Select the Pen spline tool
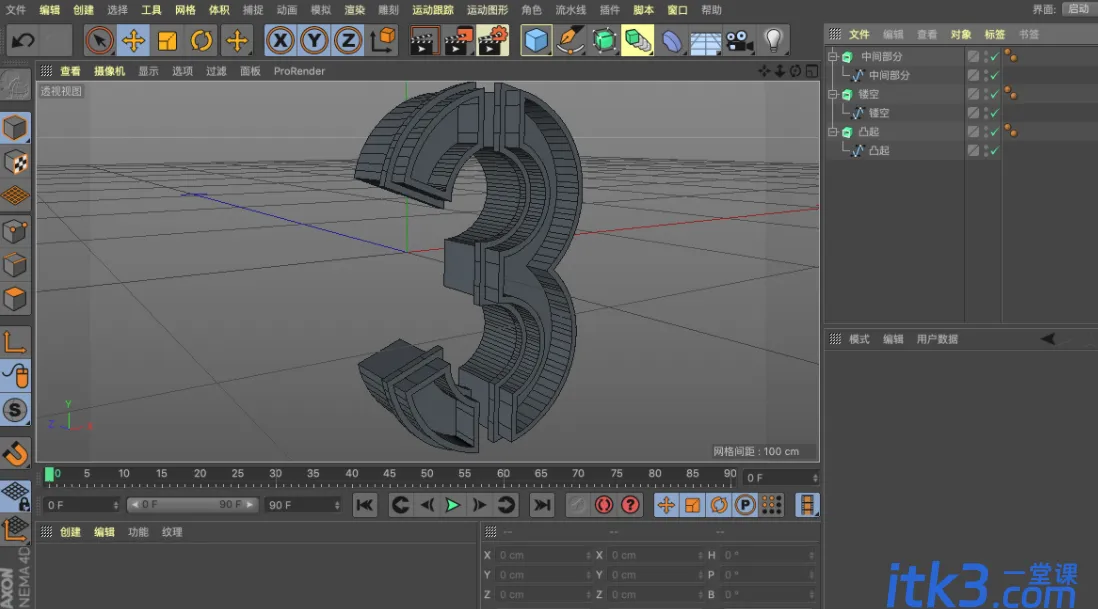 [570, 41]
